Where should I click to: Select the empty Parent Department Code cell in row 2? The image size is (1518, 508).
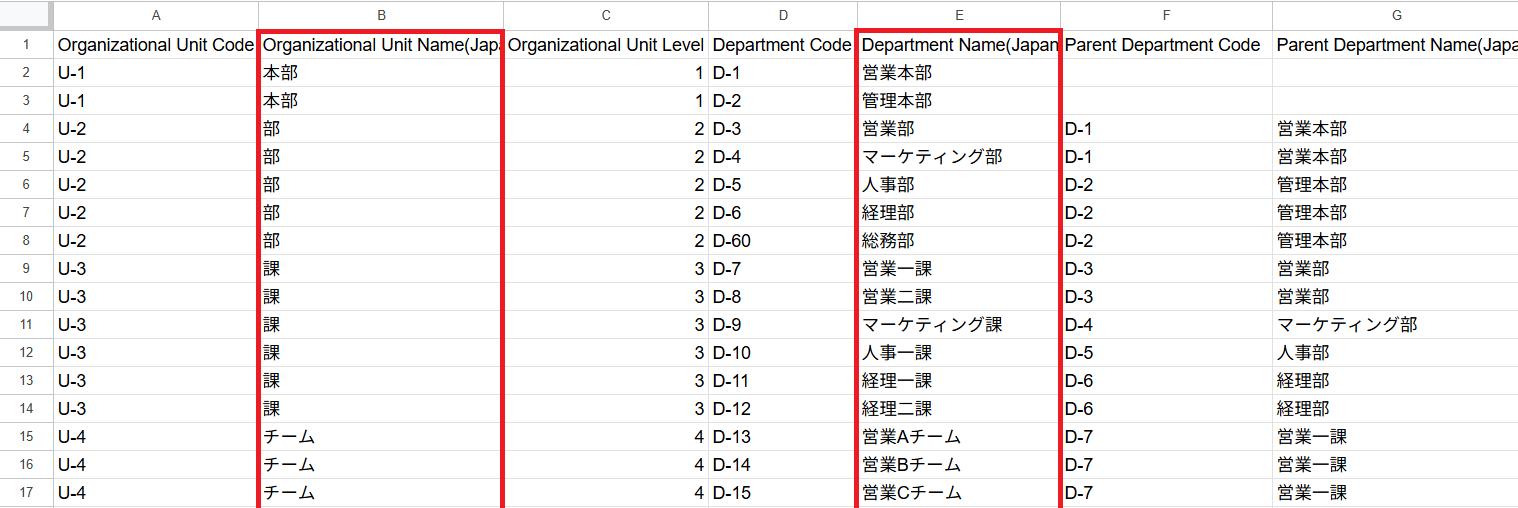(1166, 73)
